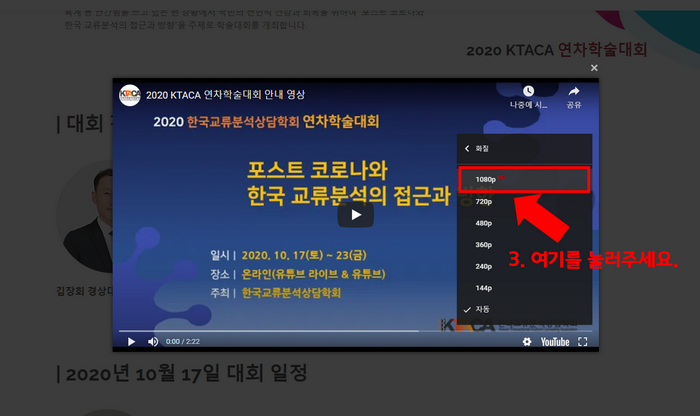Viewport: 700px width, 416px height.
Task: Open the KTACA channel avatar
Action: [130, 95]
